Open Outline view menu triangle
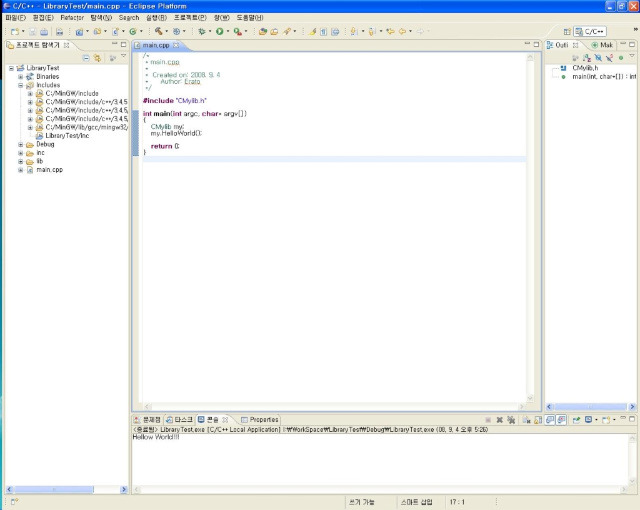Image resolution: width=640 pixels, height=510 pixels. 632,56
